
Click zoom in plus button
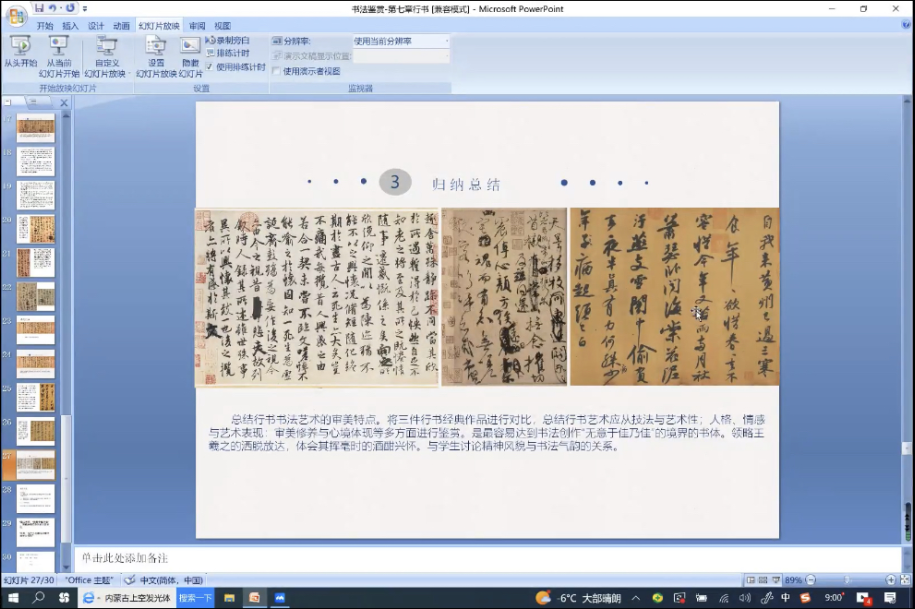890,580
